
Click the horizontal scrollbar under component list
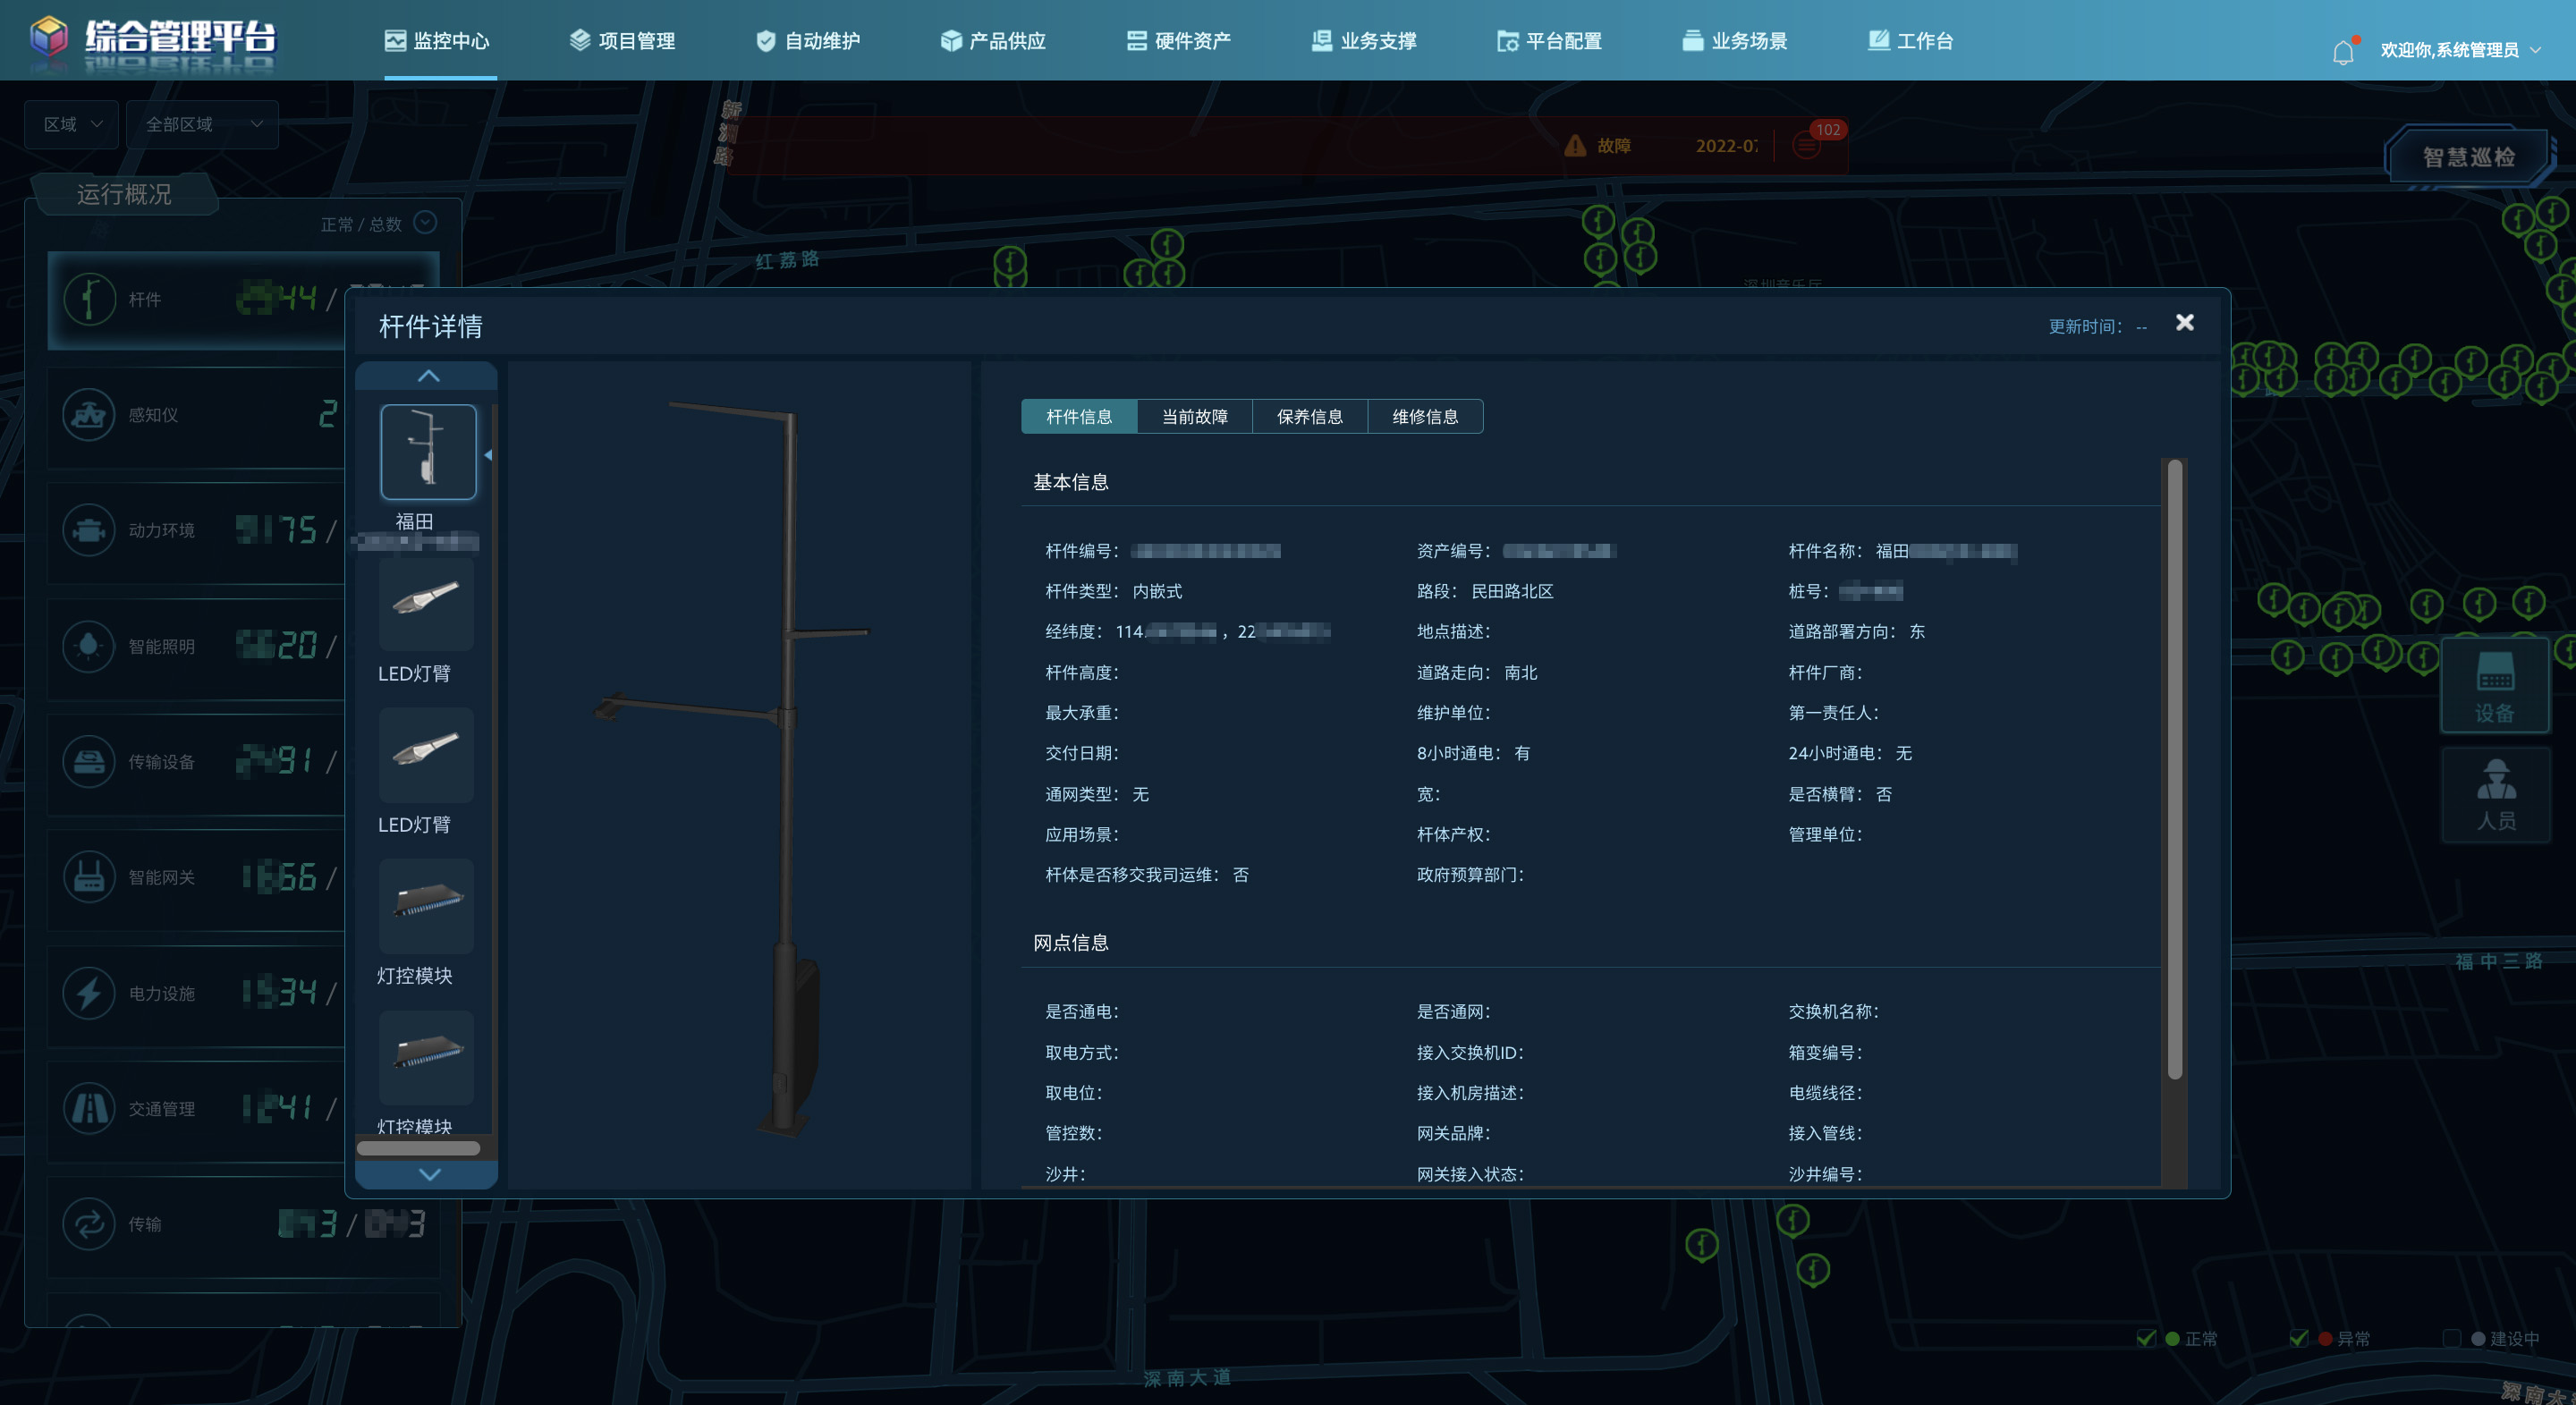pos(418,1148)
